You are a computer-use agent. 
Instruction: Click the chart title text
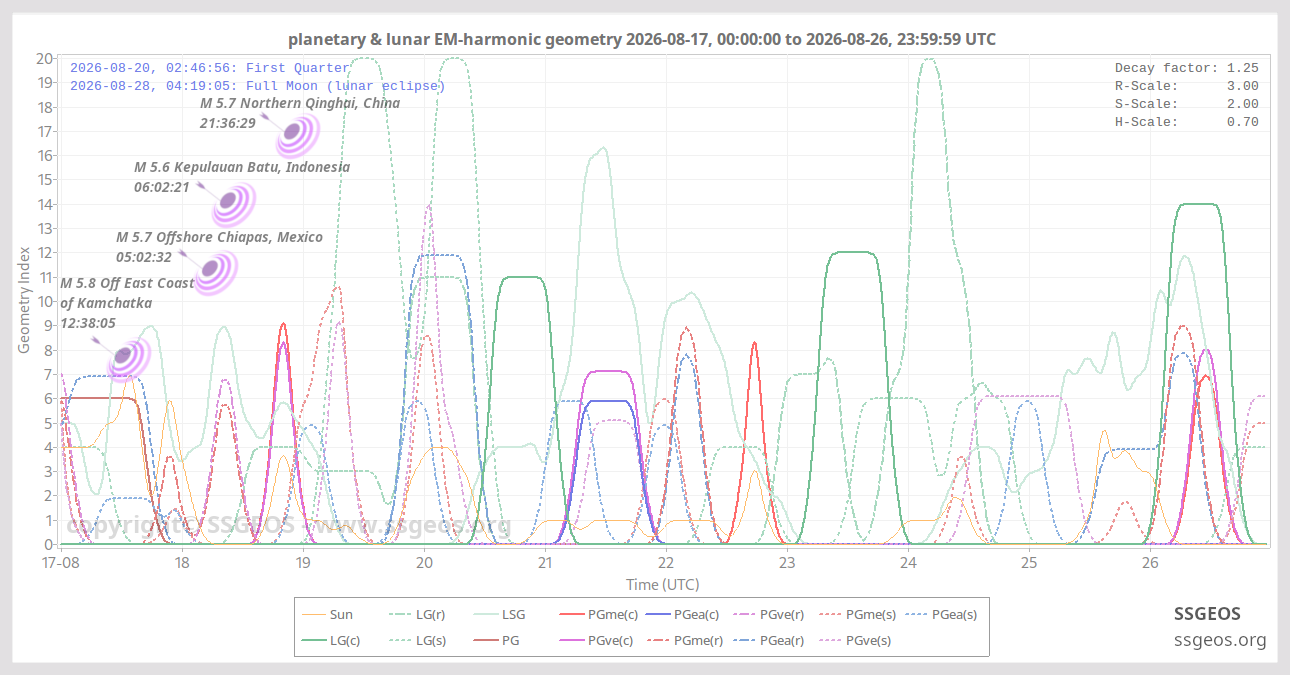coord(642,40)
